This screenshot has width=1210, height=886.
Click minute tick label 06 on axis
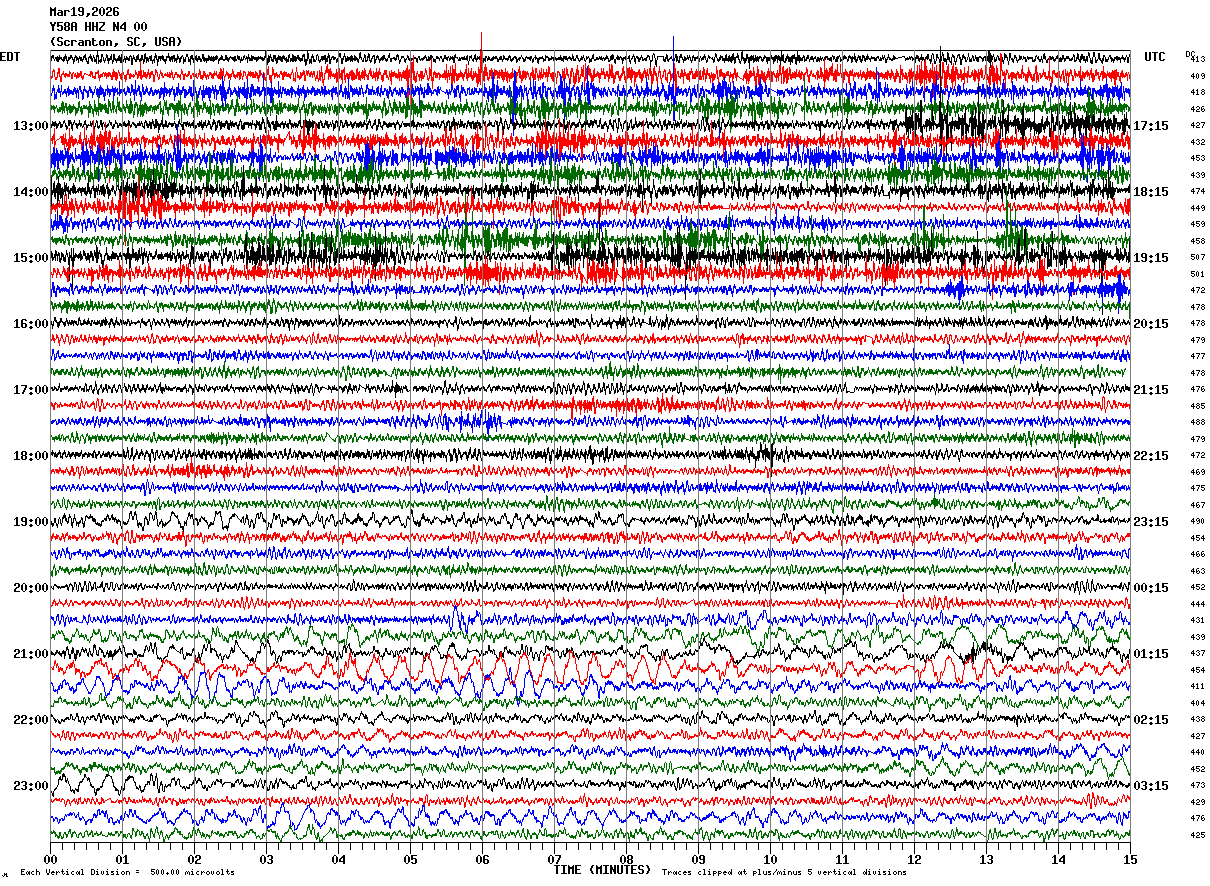pos(482,859)
